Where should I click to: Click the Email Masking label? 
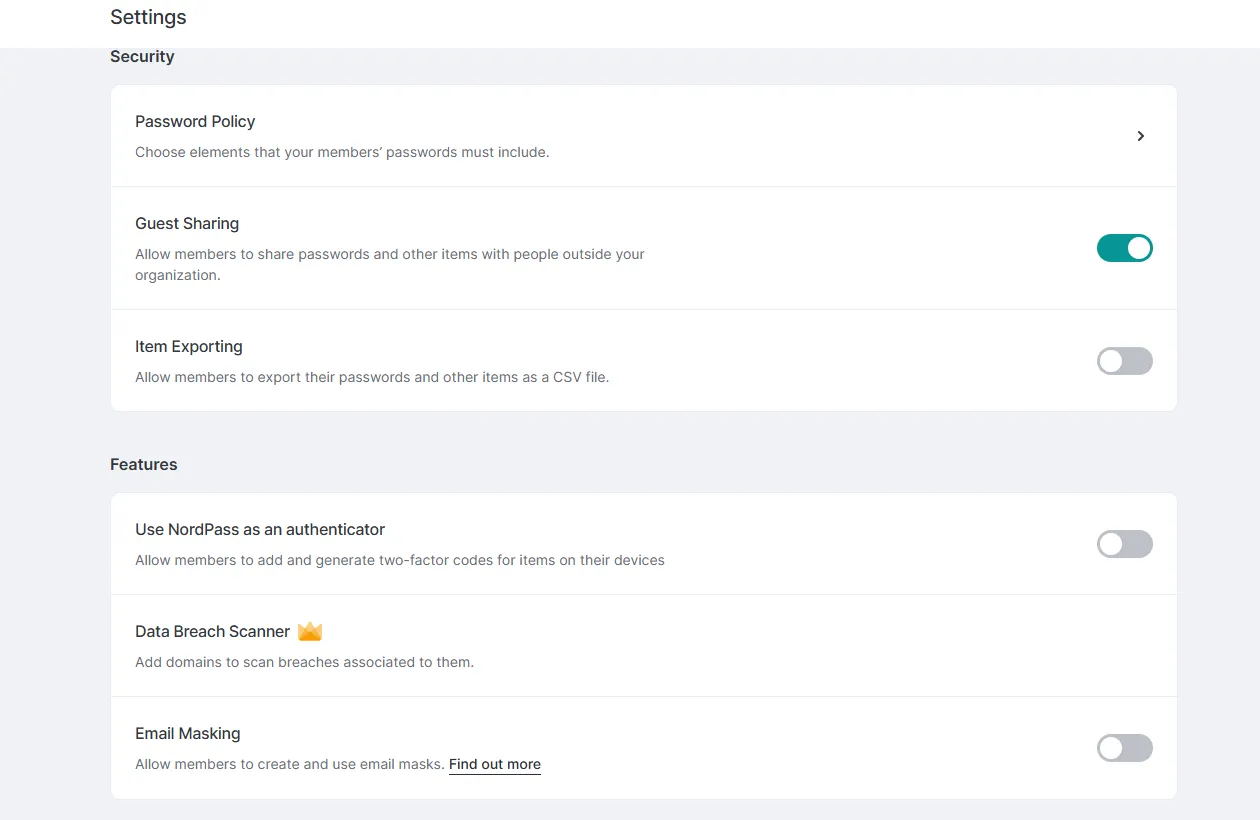pyautogui.click(x=188, y=733)
